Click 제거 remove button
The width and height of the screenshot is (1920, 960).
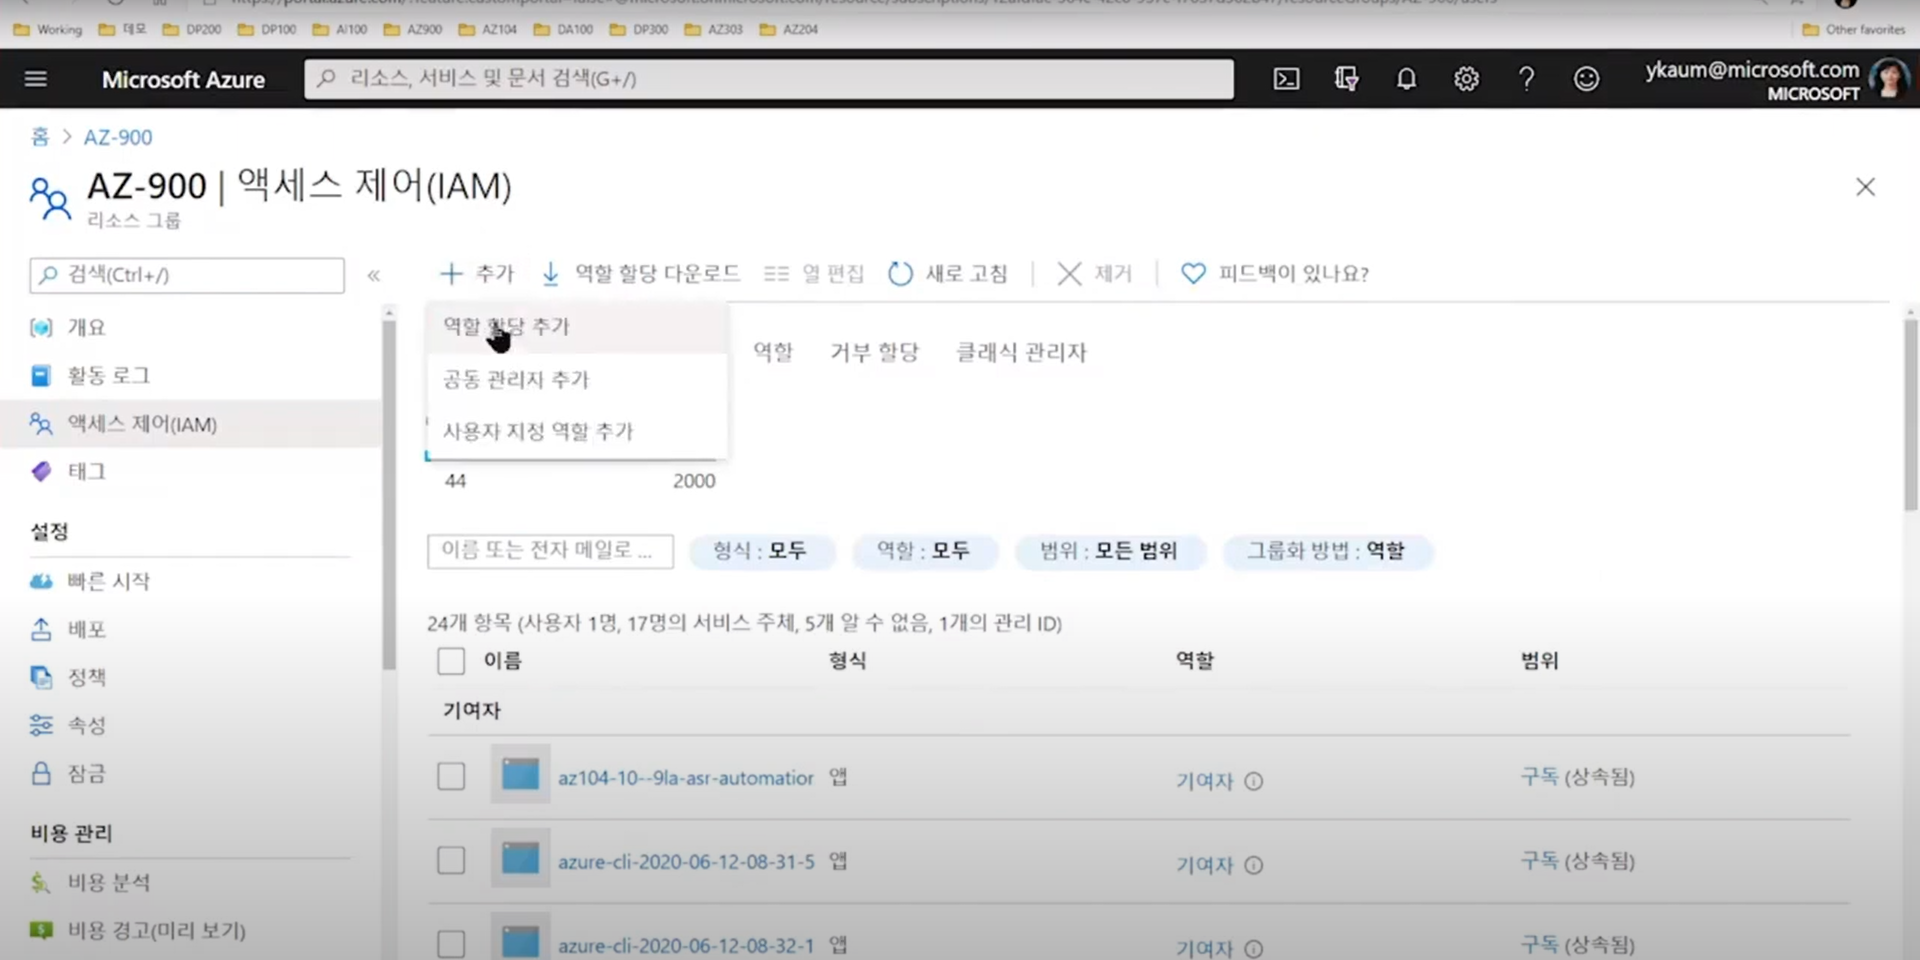tap(1095, 273)
